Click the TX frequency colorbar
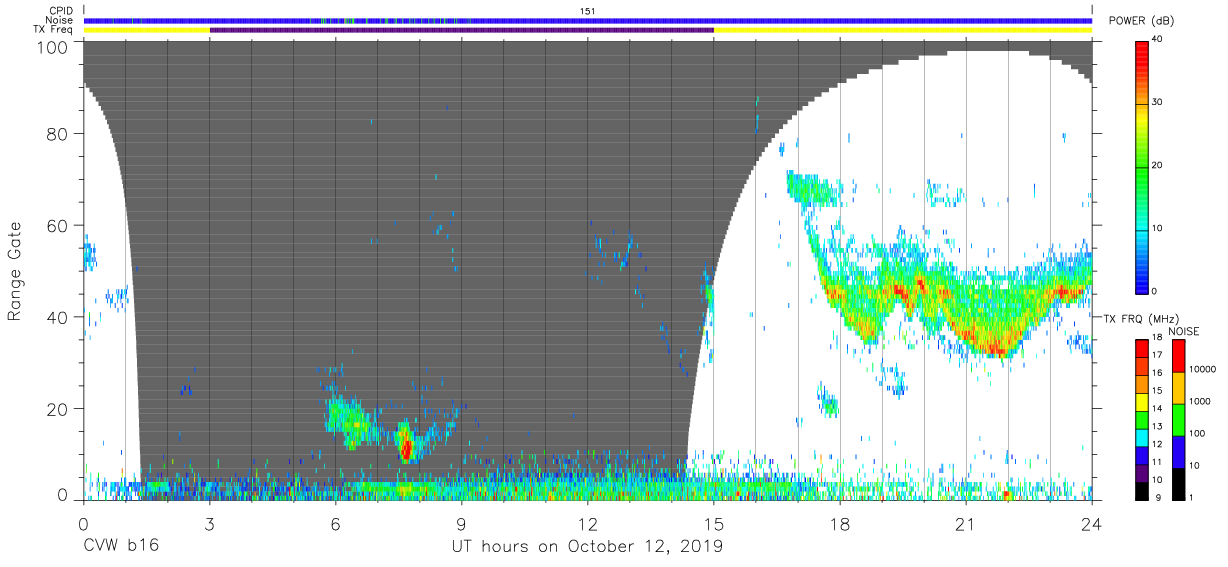 1142,419
